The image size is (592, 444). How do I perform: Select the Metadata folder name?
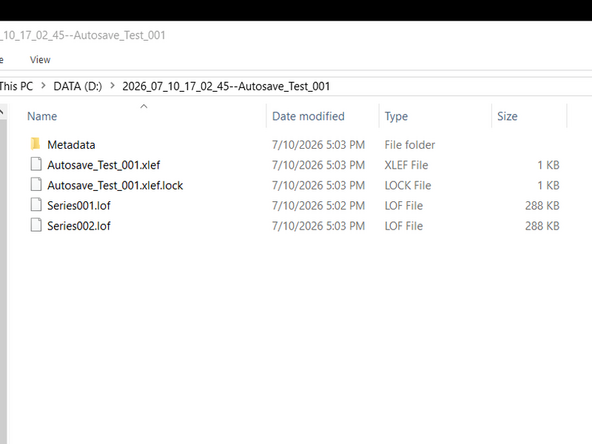[x=71, y=145]
